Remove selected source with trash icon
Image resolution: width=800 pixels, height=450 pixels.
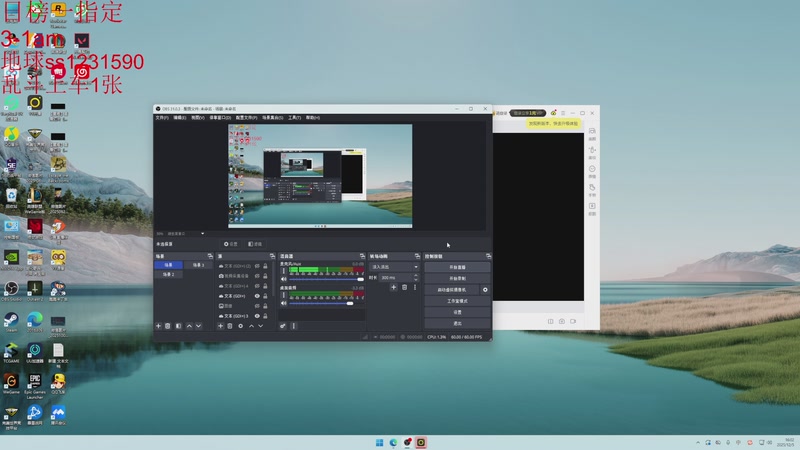tap(230, 326)
